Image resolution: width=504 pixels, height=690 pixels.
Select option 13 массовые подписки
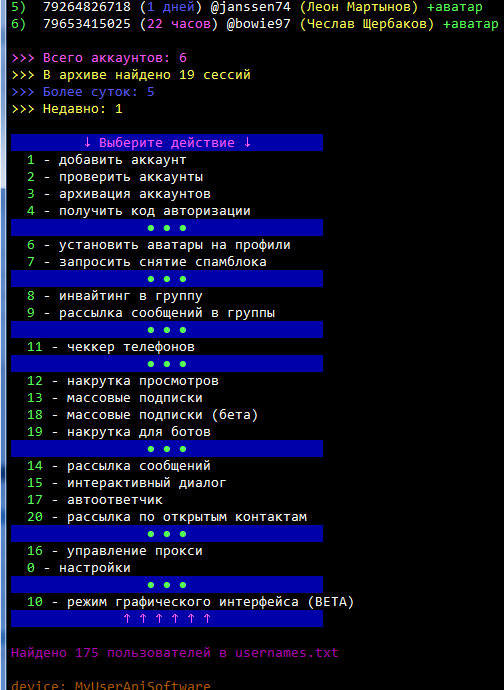coord(115,398)
